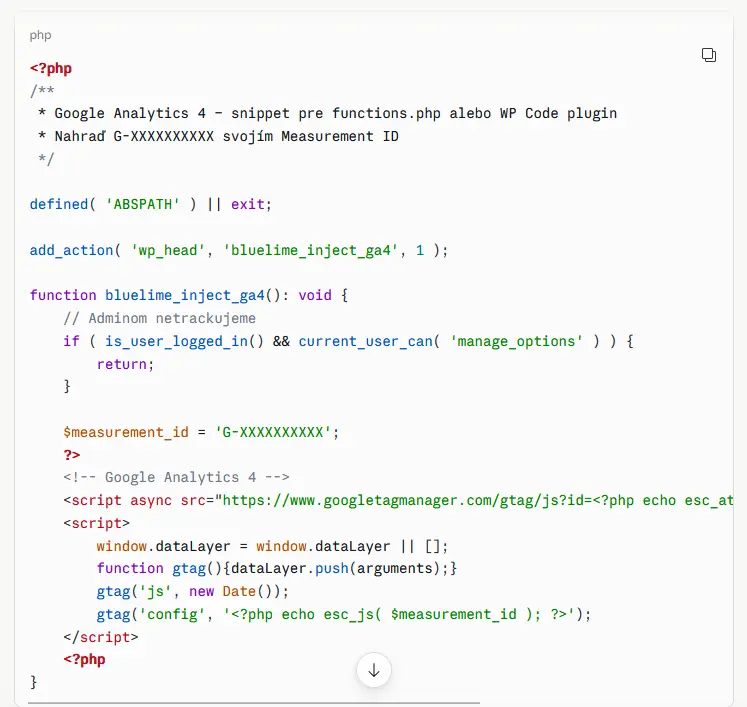
Task: Copy the PHP code block
Action: [x=708, y=55]
